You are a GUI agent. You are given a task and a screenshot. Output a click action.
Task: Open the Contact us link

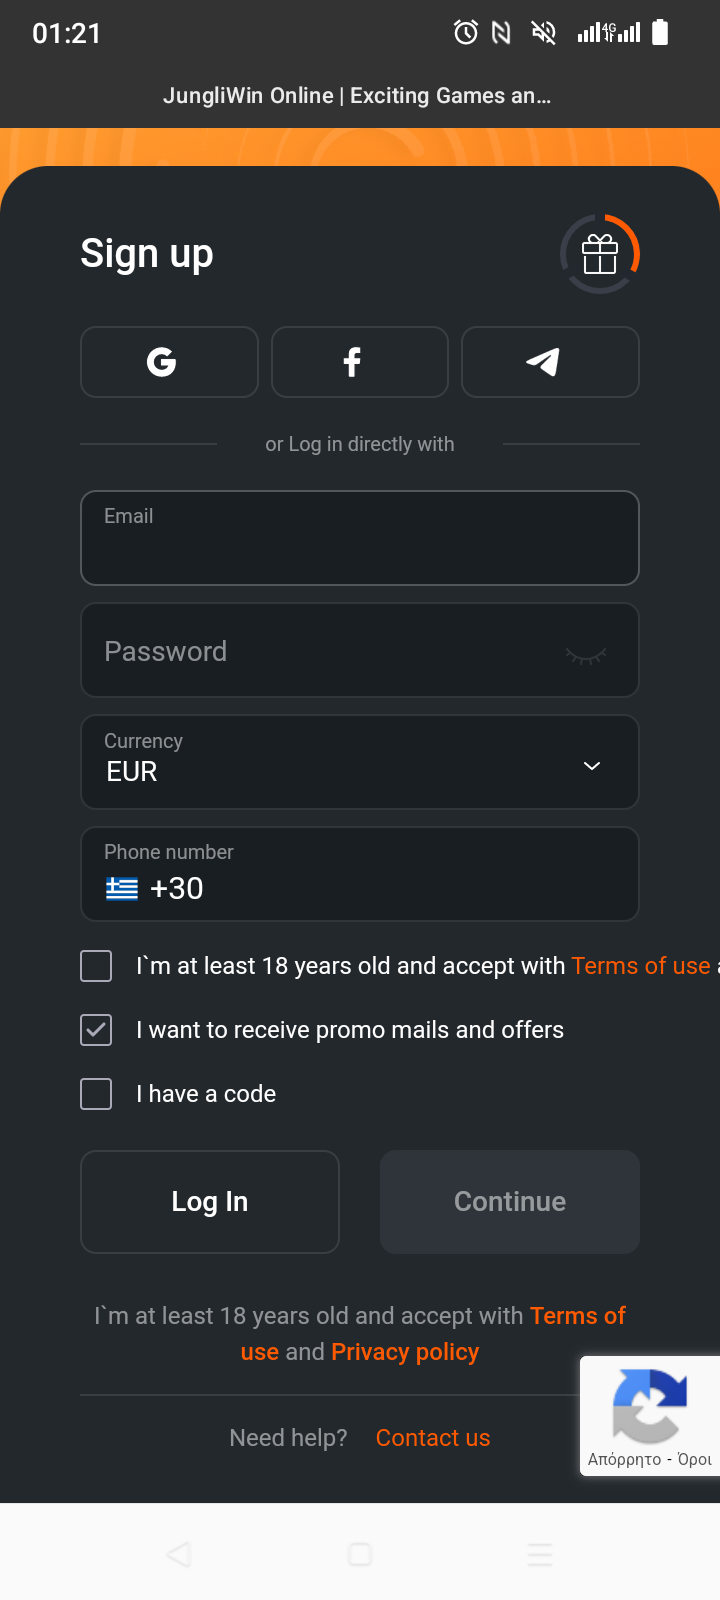pyautogui.click(x=433, y=1438)
